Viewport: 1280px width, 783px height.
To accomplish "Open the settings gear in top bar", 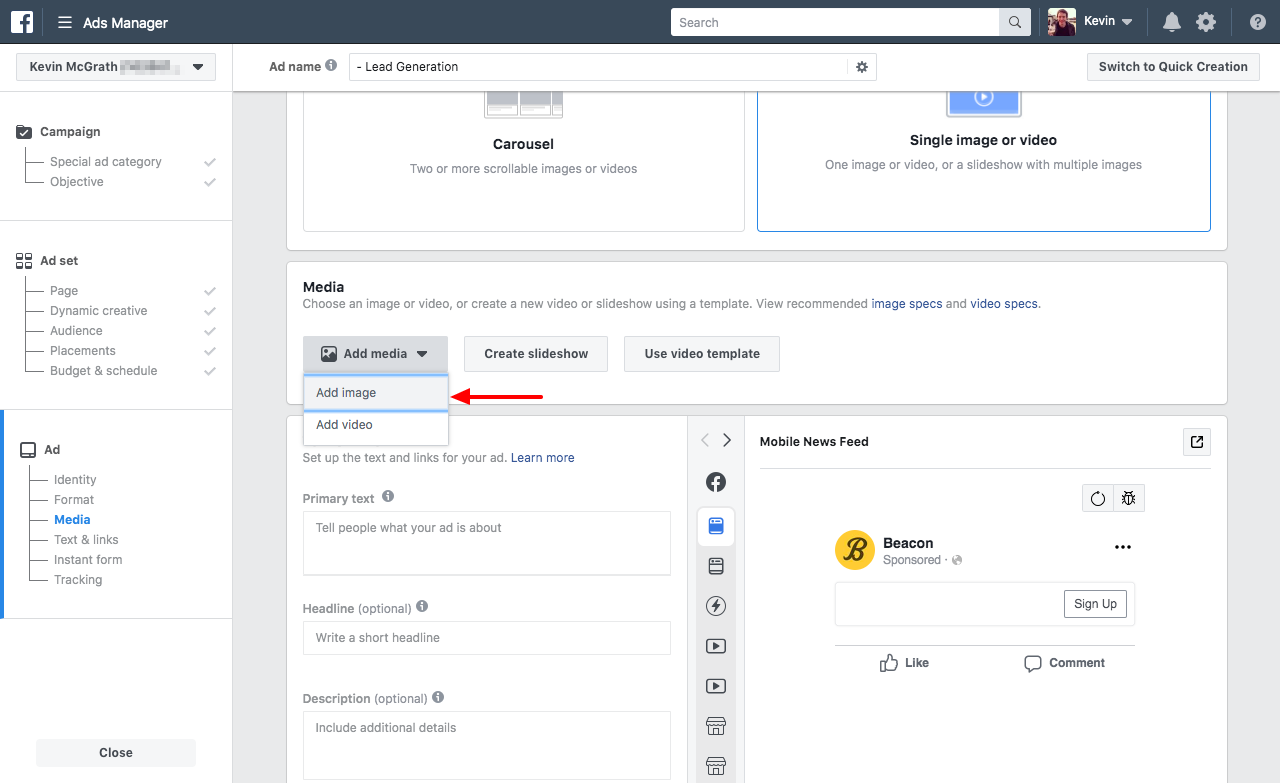I will [x=1206, y=22].
